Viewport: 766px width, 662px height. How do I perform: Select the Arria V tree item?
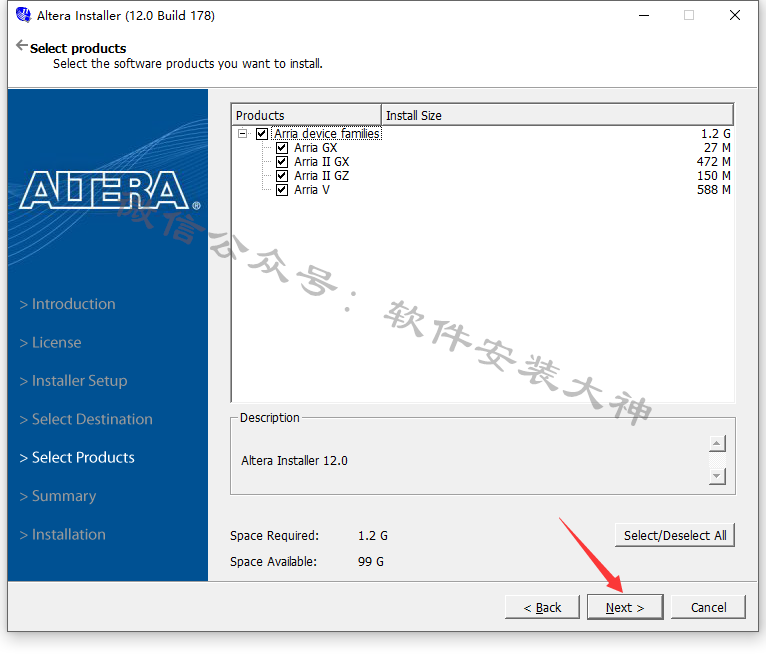(x=312, y=190)
